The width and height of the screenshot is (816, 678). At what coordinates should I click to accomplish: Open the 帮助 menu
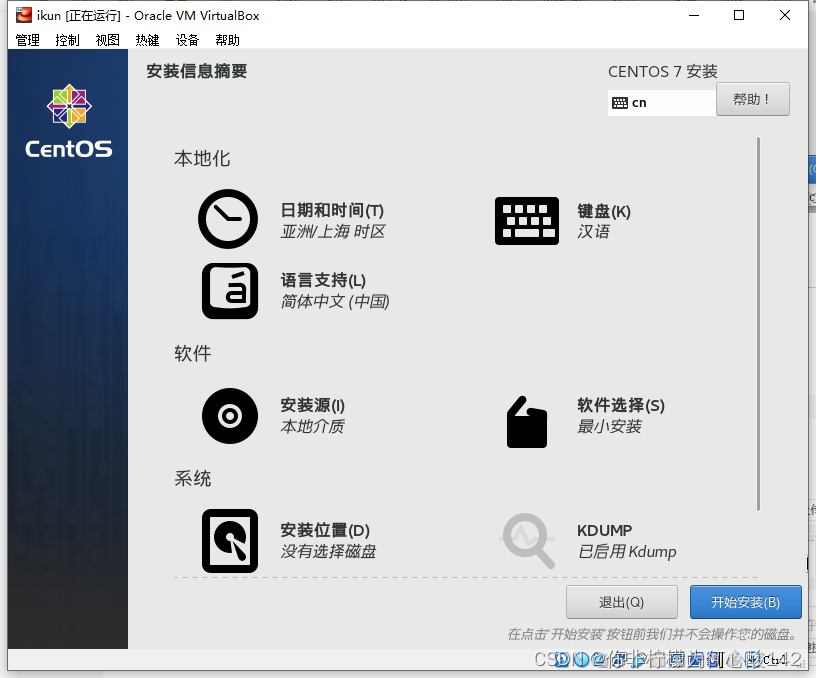pyautogui.click(x=225, y=40)
